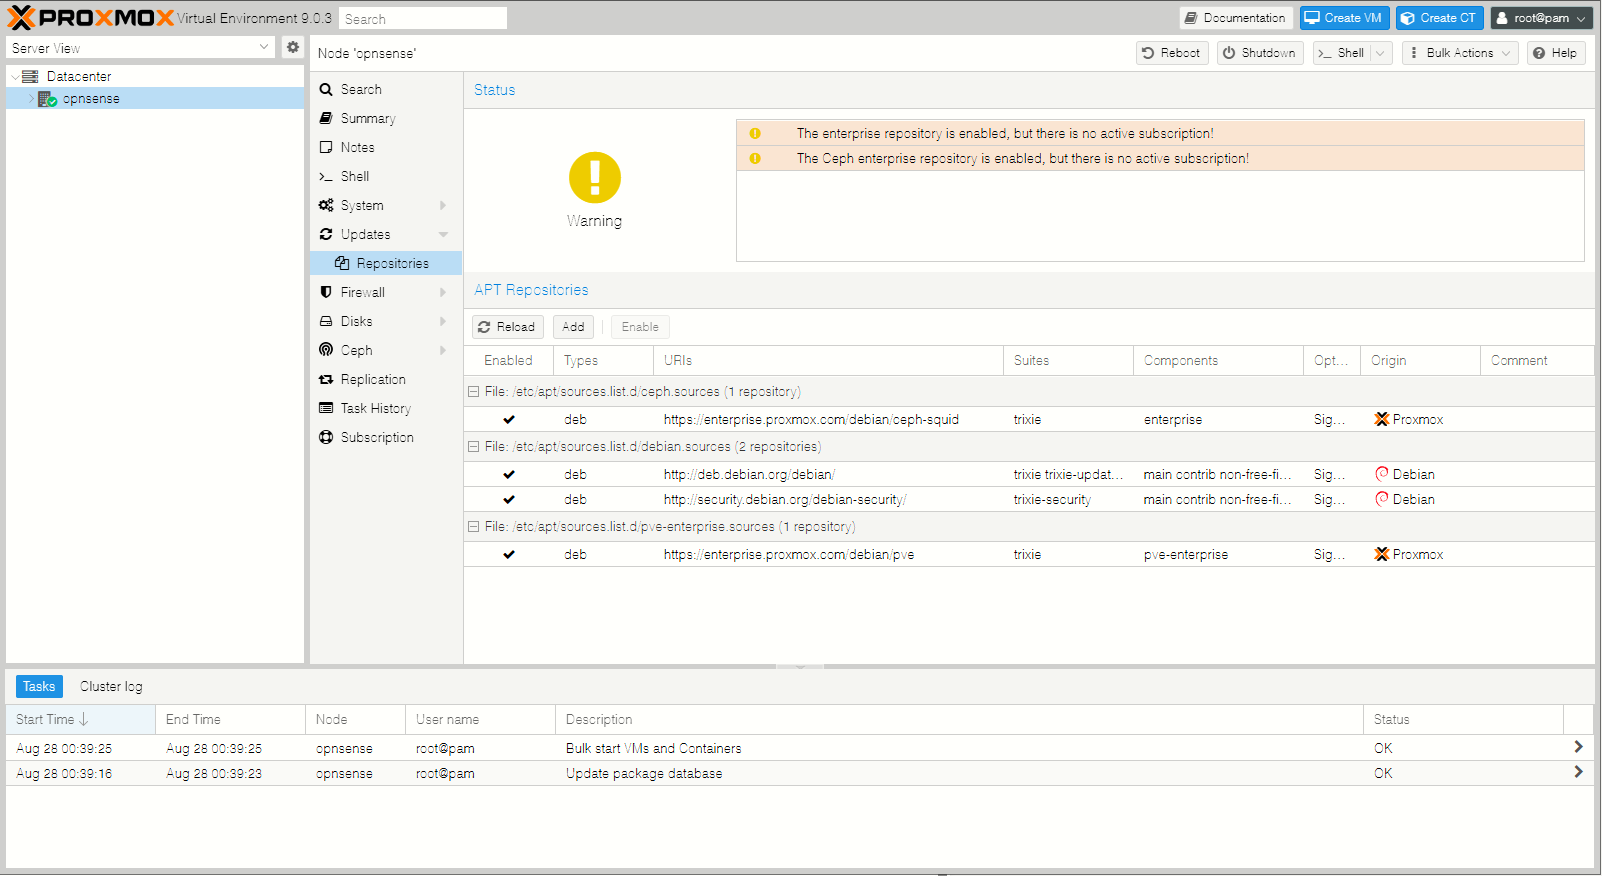Click the Notes icon
1602x876 pixels.
pos(326,147)
